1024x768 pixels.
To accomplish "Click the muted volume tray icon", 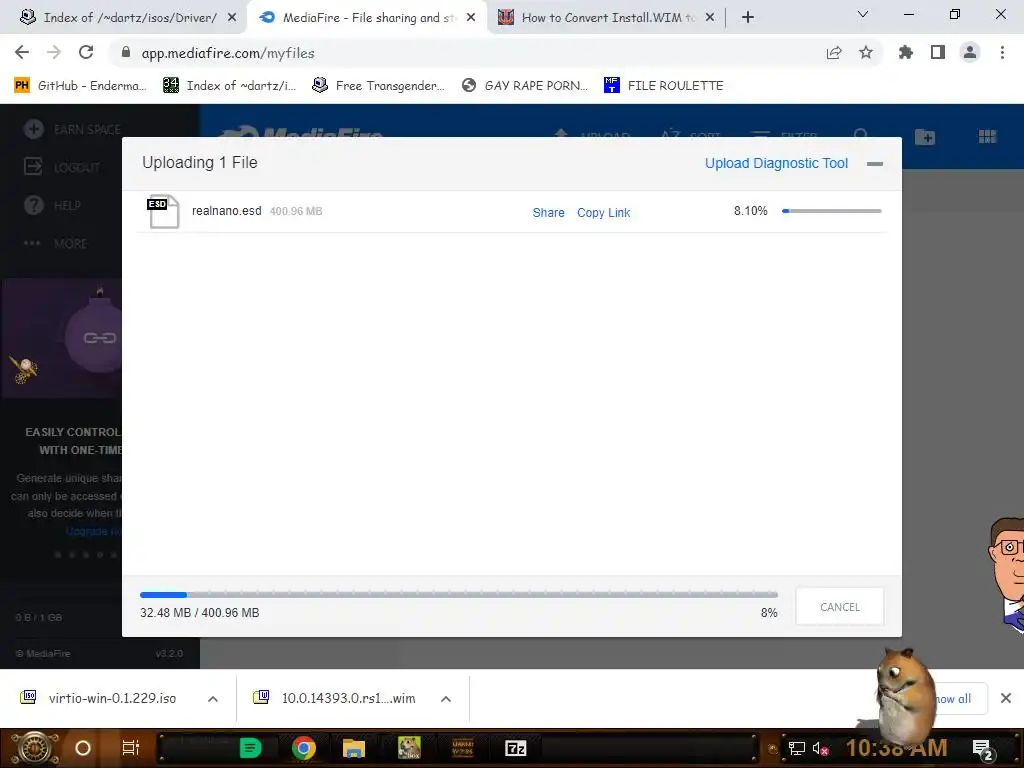I will tap(820, 748).
